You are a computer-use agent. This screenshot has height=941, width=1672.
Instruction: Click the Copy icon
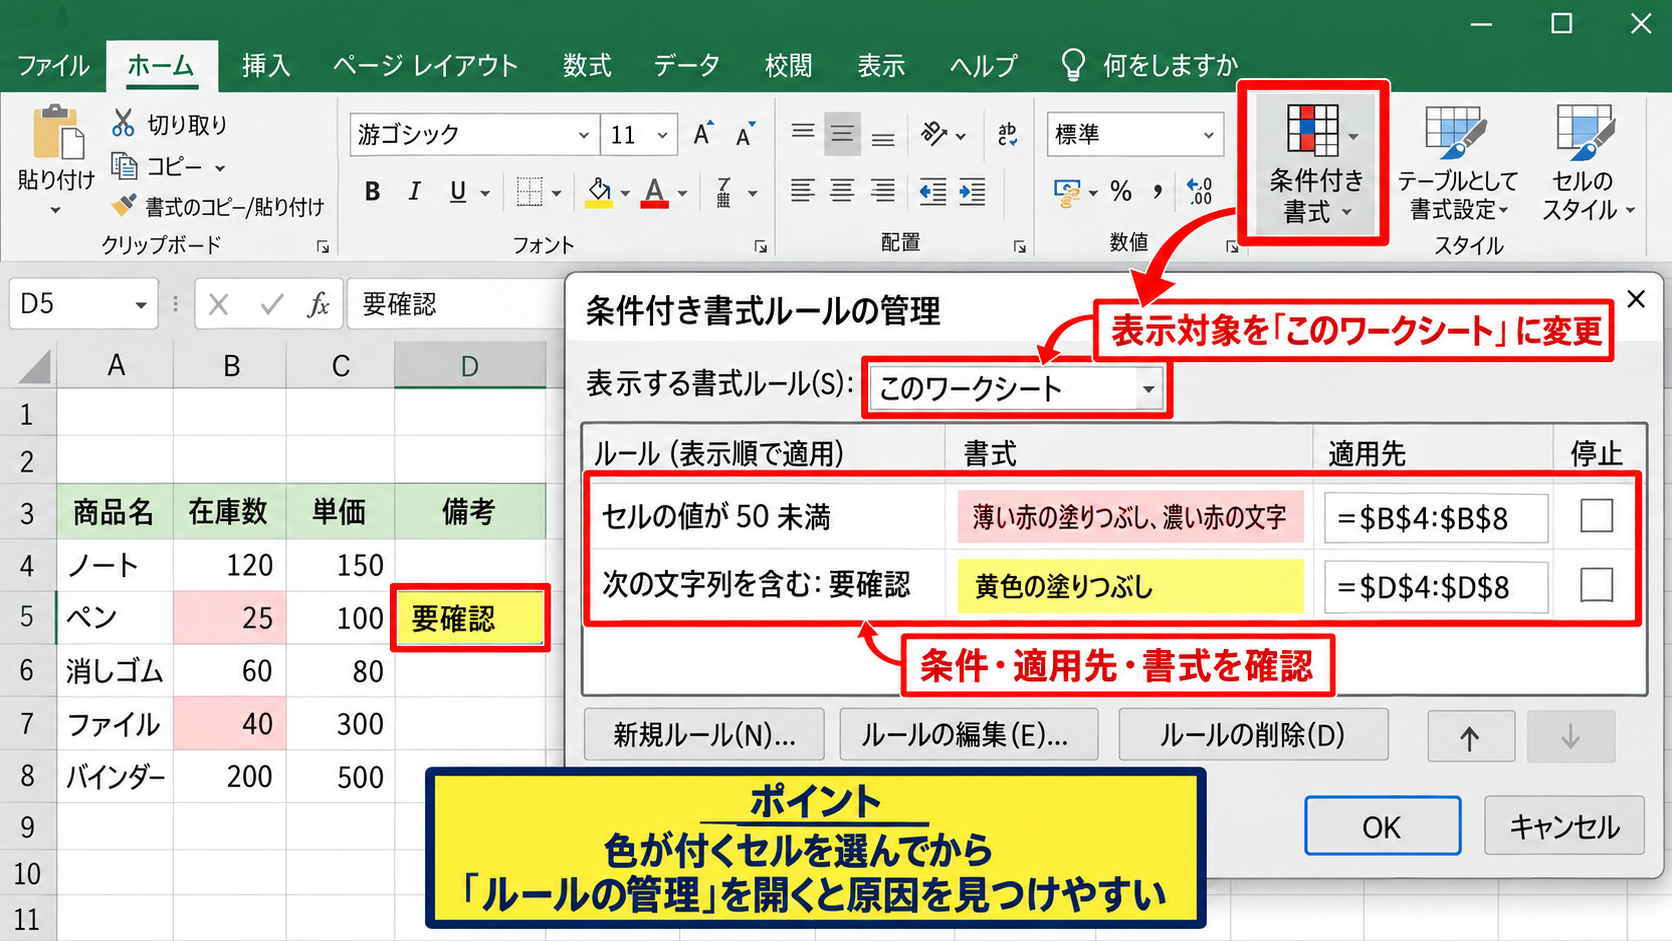(x=124, y=166)
